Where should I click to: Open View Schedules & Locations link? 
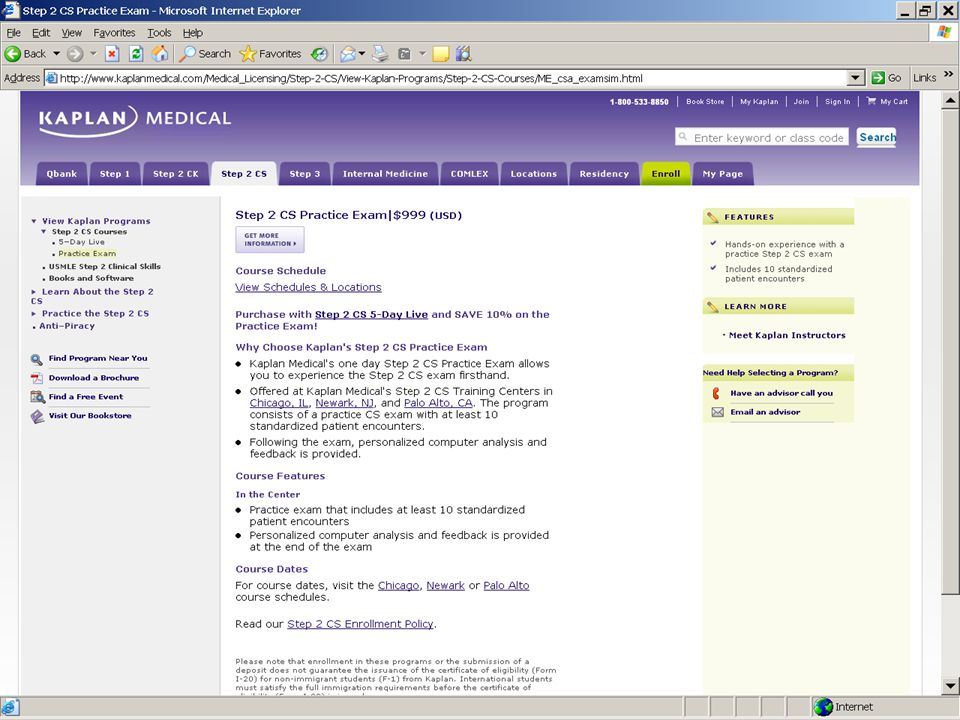tap(308, 288)
